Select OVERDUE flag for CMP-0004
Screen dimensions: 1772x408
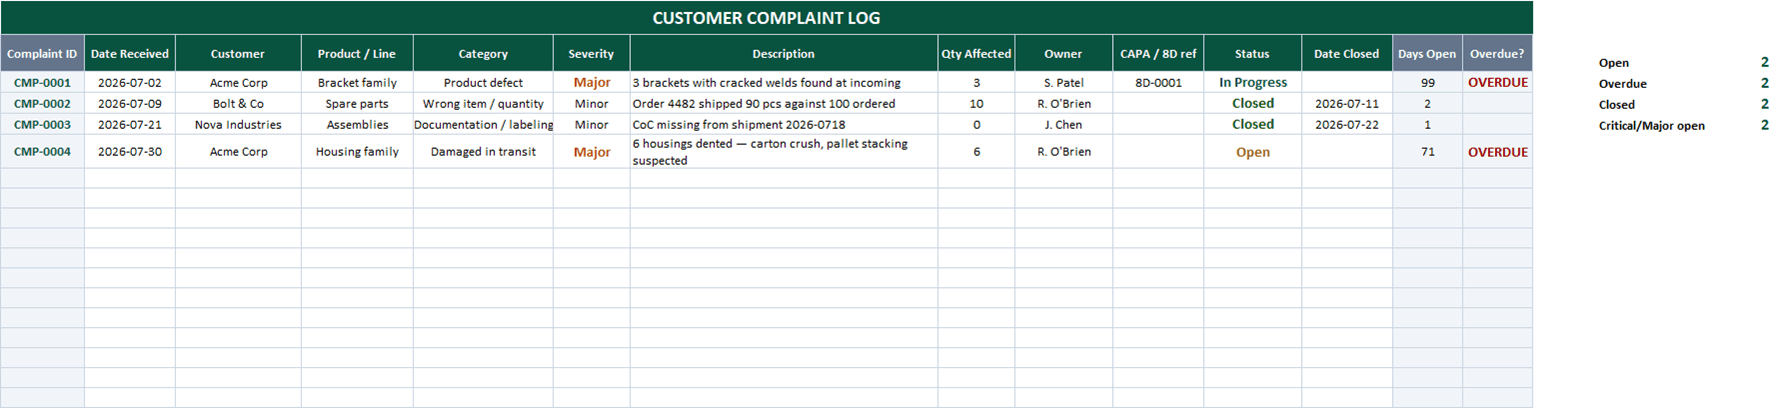click(x=1497, y=152)
